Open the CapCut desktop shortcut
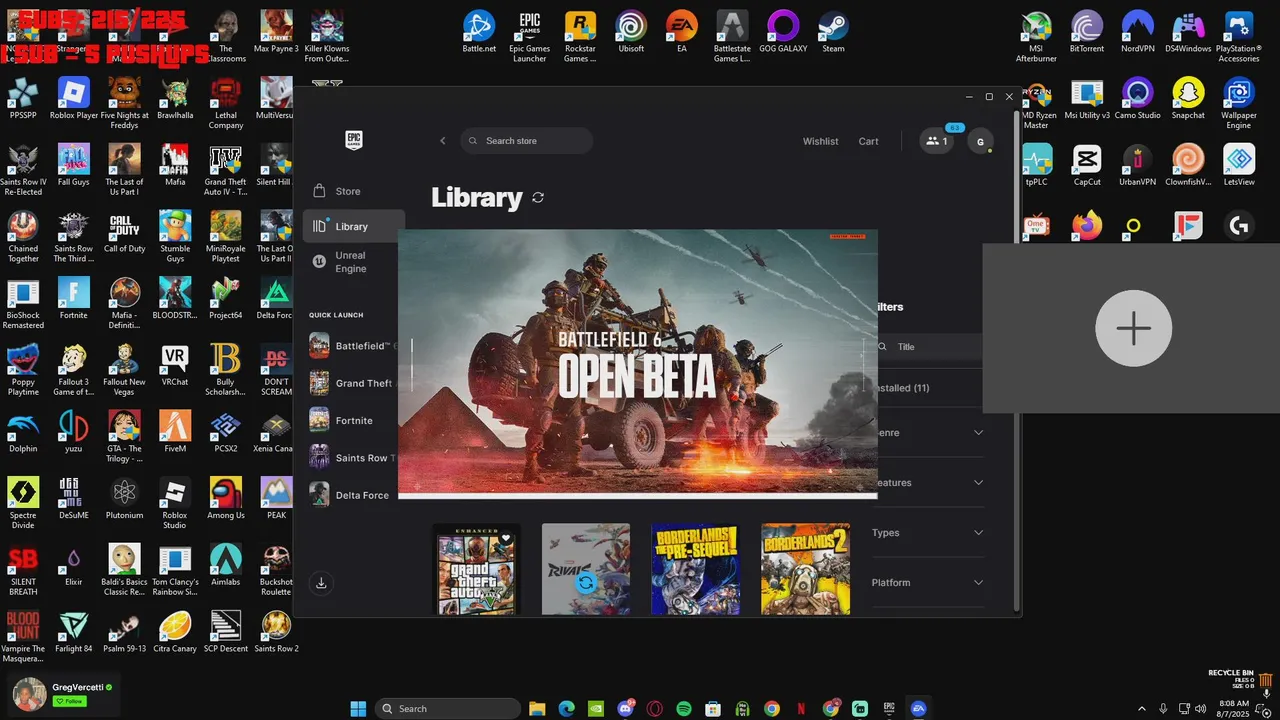 tap(1087, 167)
